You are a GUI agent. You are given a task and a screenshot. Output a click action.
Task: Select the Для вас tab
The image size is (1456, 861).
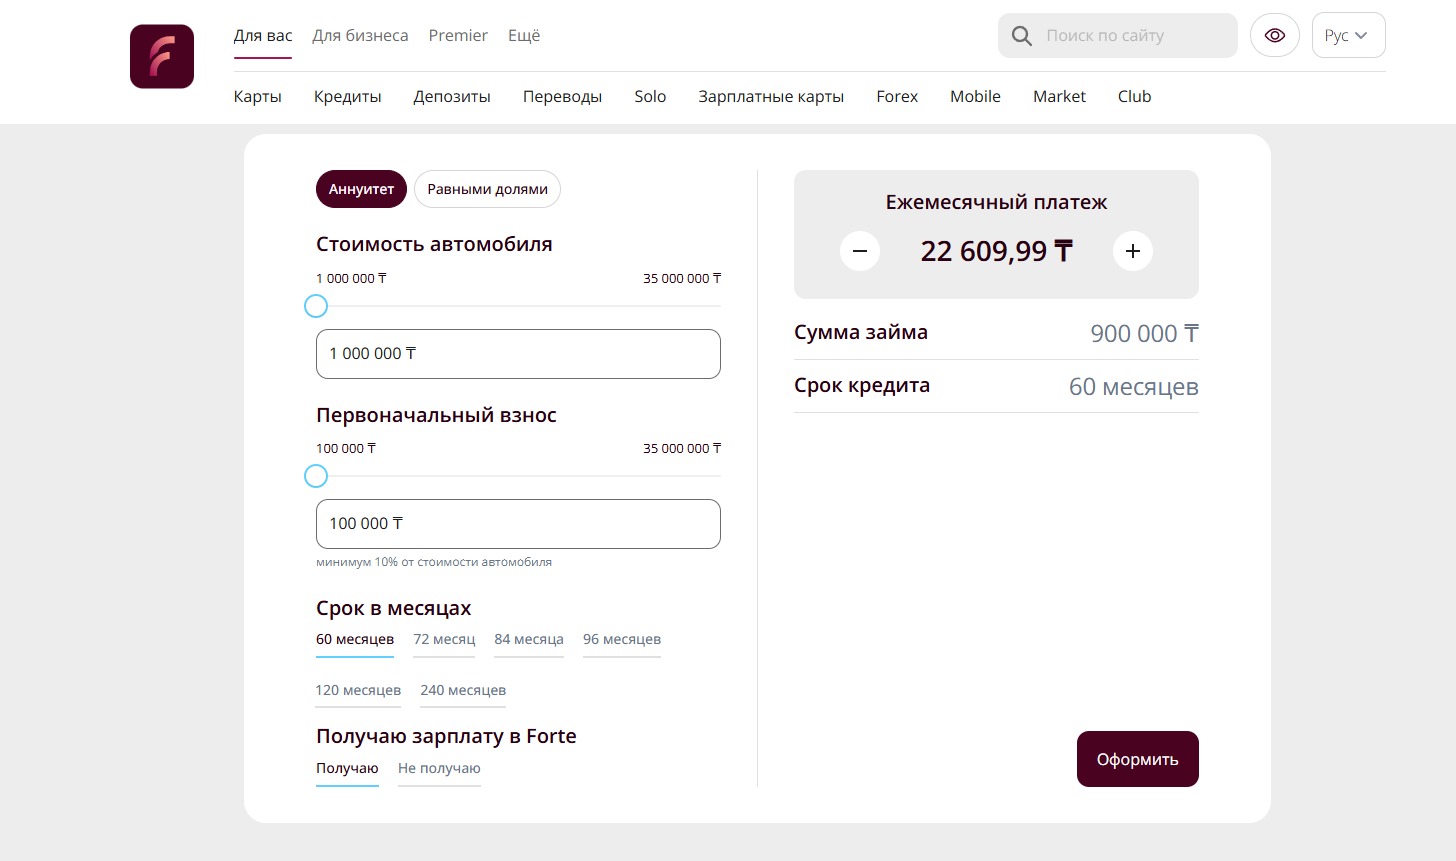tap(263, 36)
